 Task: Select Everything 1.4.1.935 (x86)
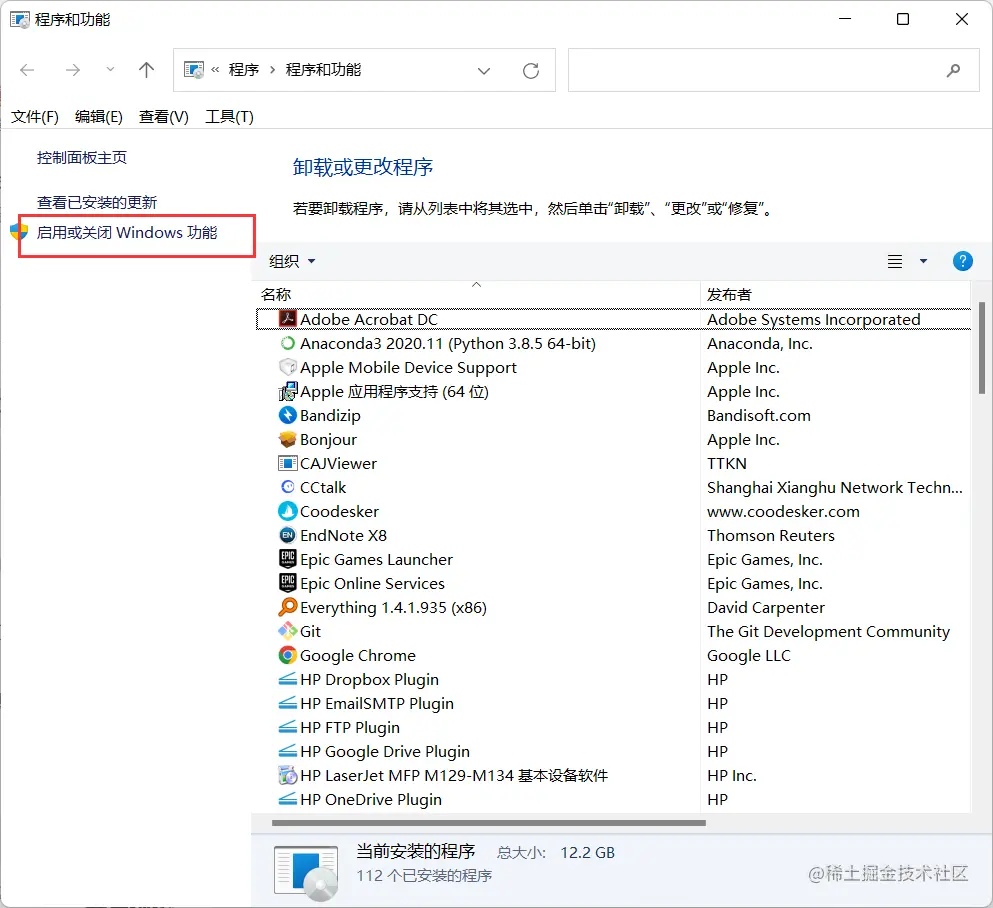click(x=390, y=607)
